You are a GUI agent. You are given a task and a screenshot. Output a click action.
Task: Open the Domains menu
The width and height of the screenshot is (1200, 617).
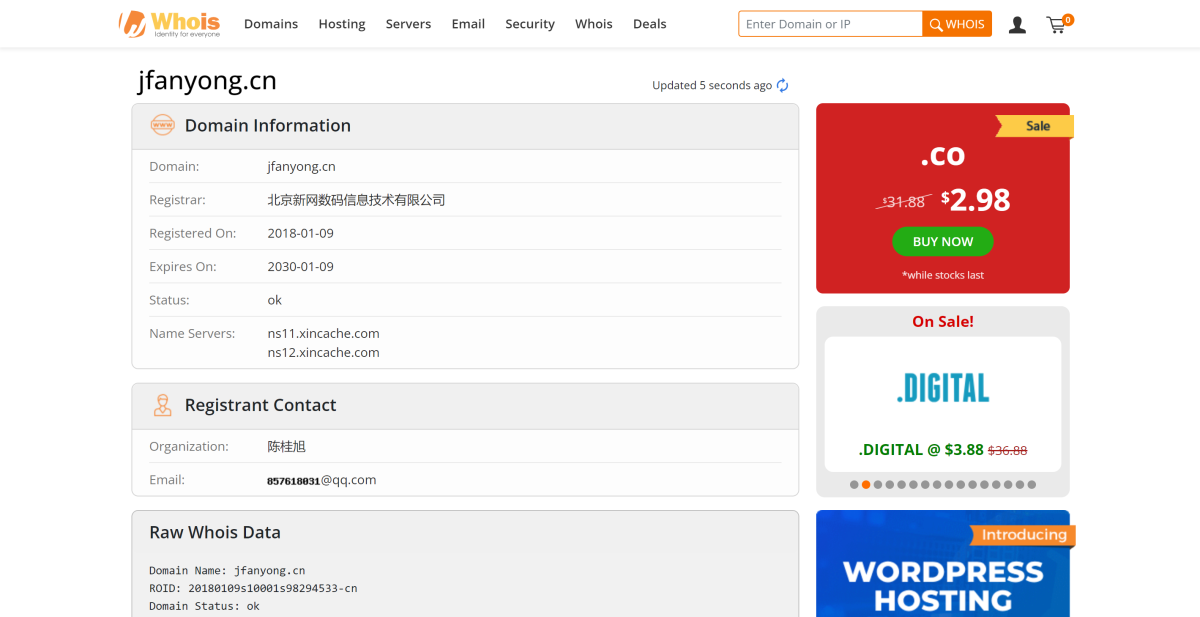(x=271, y=23)
